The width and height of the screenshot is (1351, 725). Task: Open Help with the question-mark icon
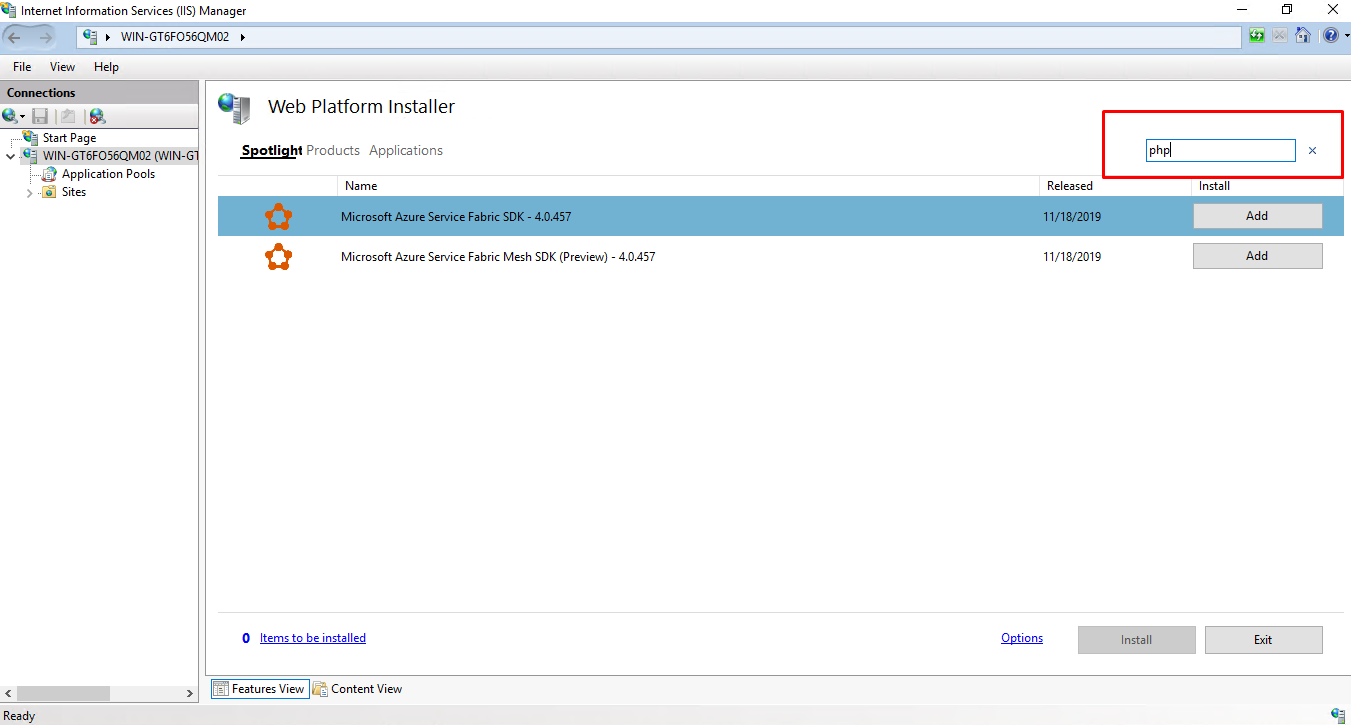(1331, 36)
